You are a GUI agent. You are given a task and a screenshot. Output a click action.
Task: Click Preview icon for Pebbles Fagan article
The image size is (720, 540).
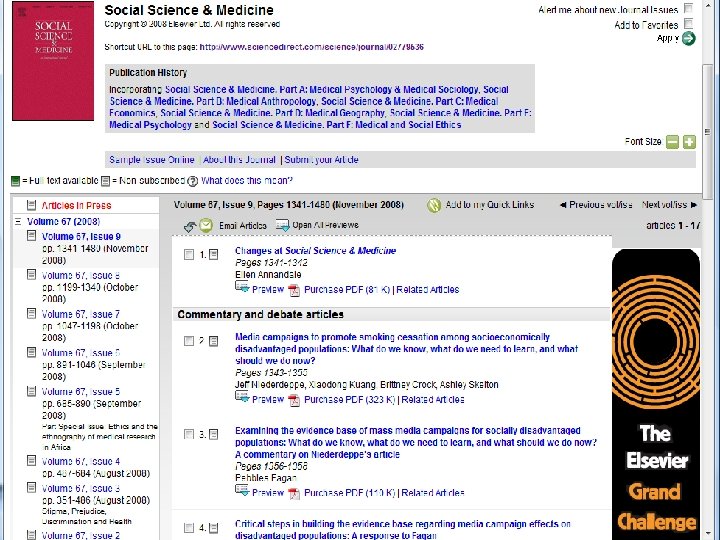[x=242, y=492]
